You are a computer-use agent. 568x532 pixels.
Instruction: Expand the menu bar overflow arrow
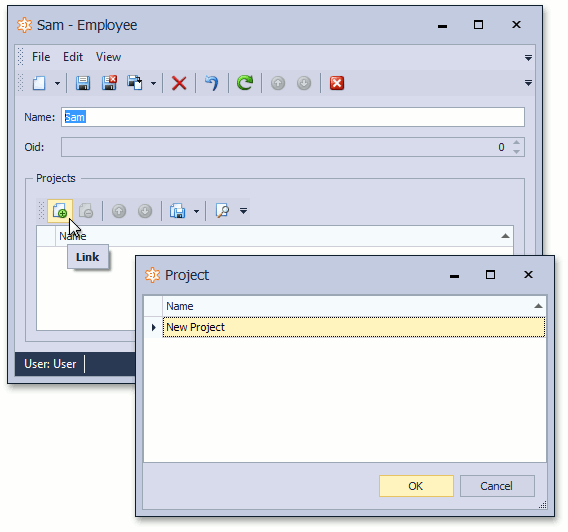pyautogui.click(x=528, y=58)
